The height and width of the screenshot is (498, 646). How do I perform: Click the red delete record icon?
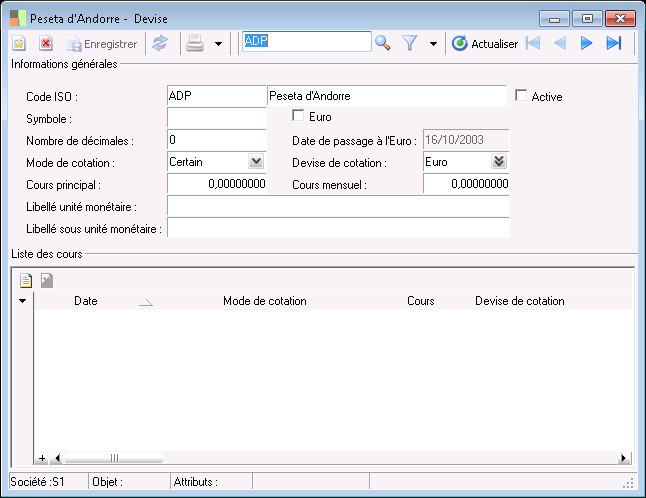pos(46,43)
